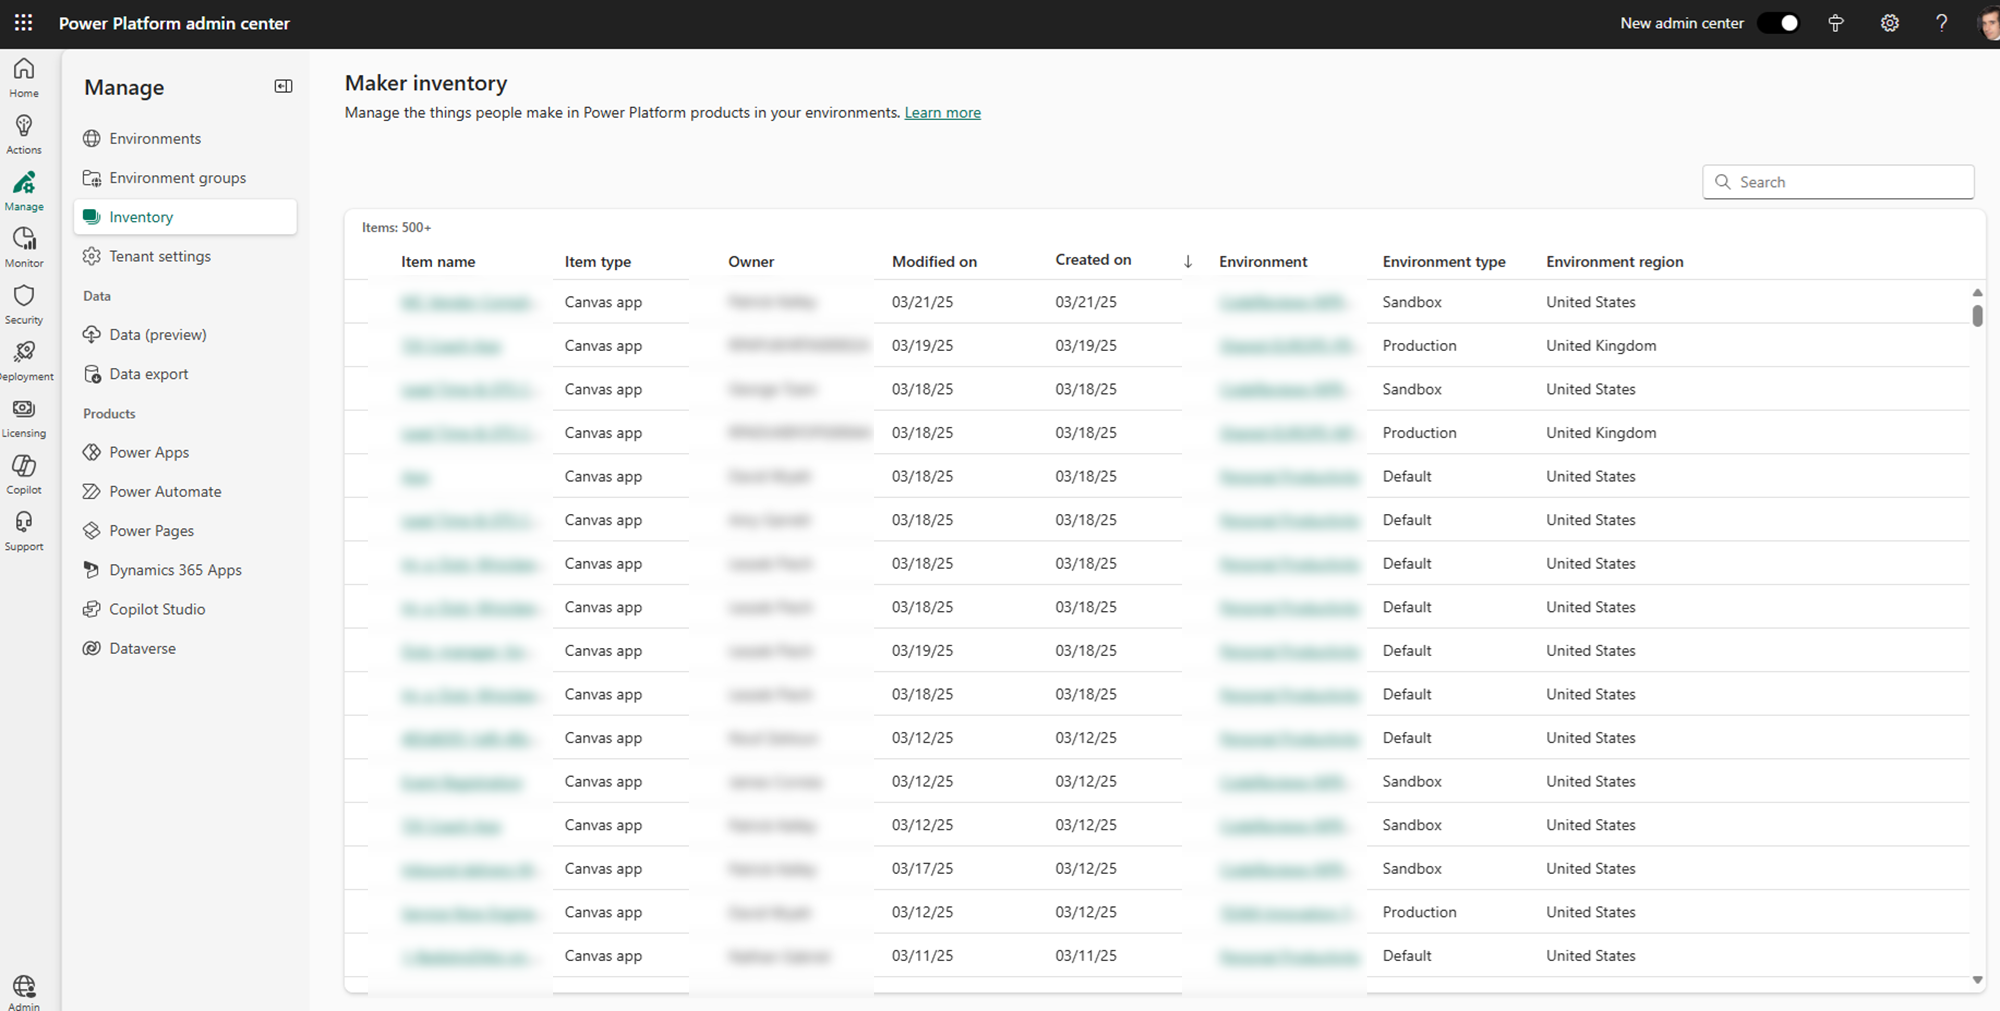Open Monitor in the left rail

[24, 247]
